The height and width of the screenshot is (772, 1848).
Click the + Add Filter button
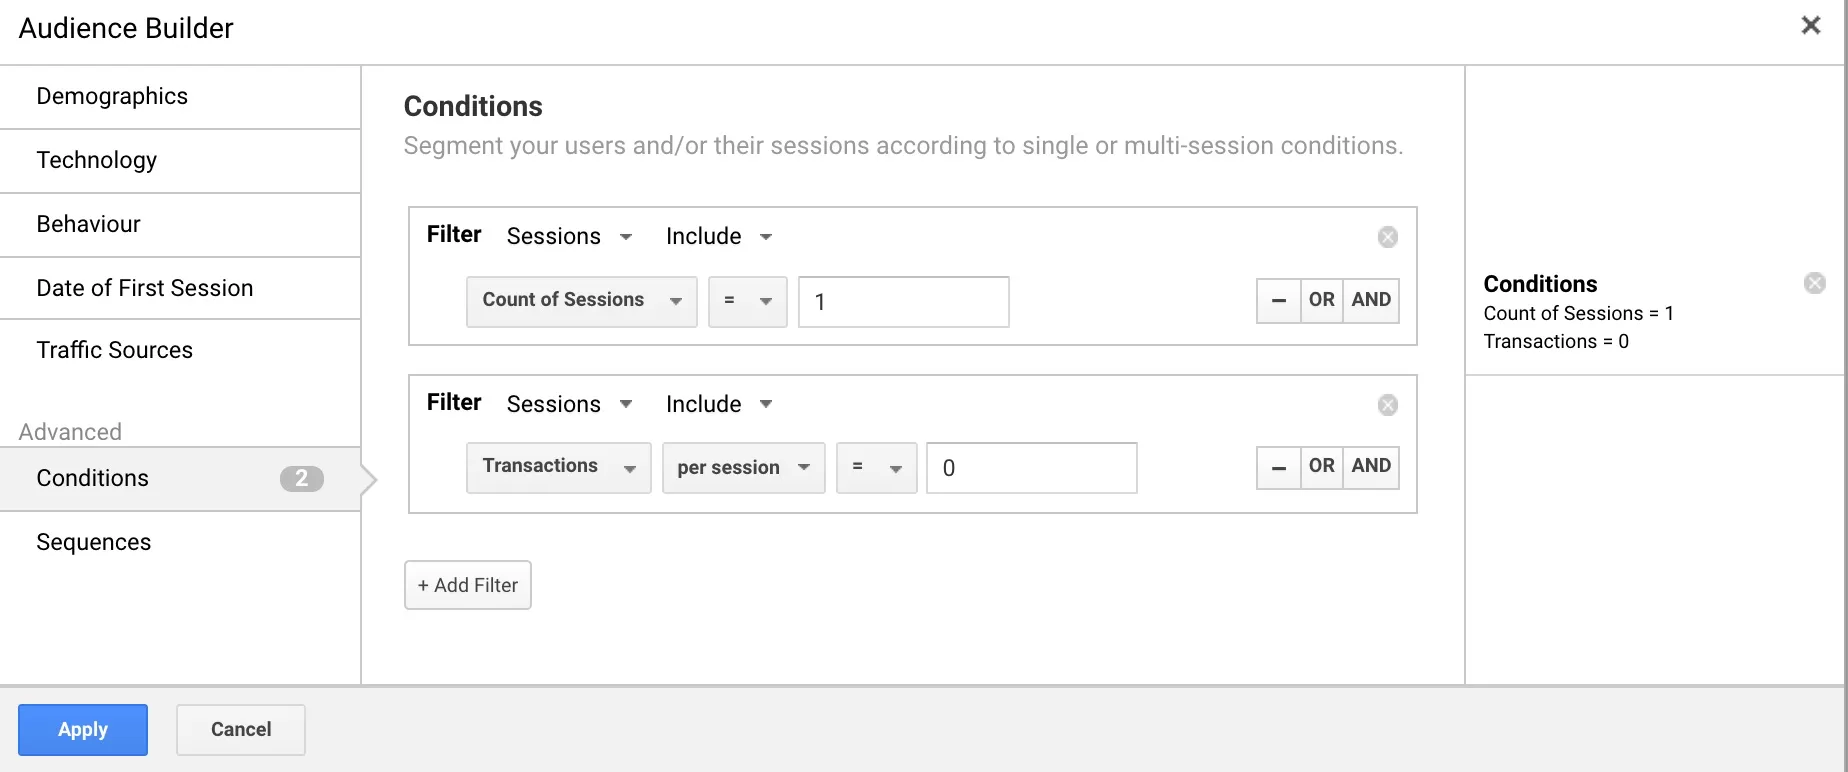467,585
